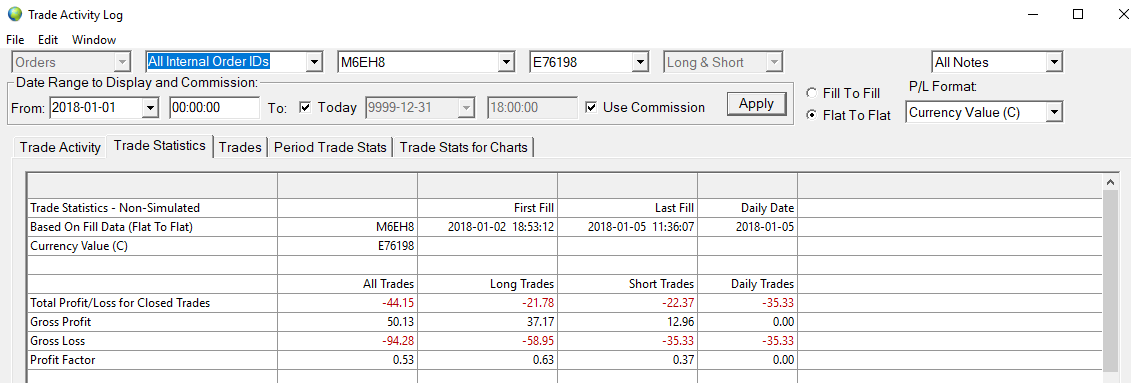Expand the M6EH8 symbol dropdown
This screenshot has width=1131, height=383.
coord(506,62)
